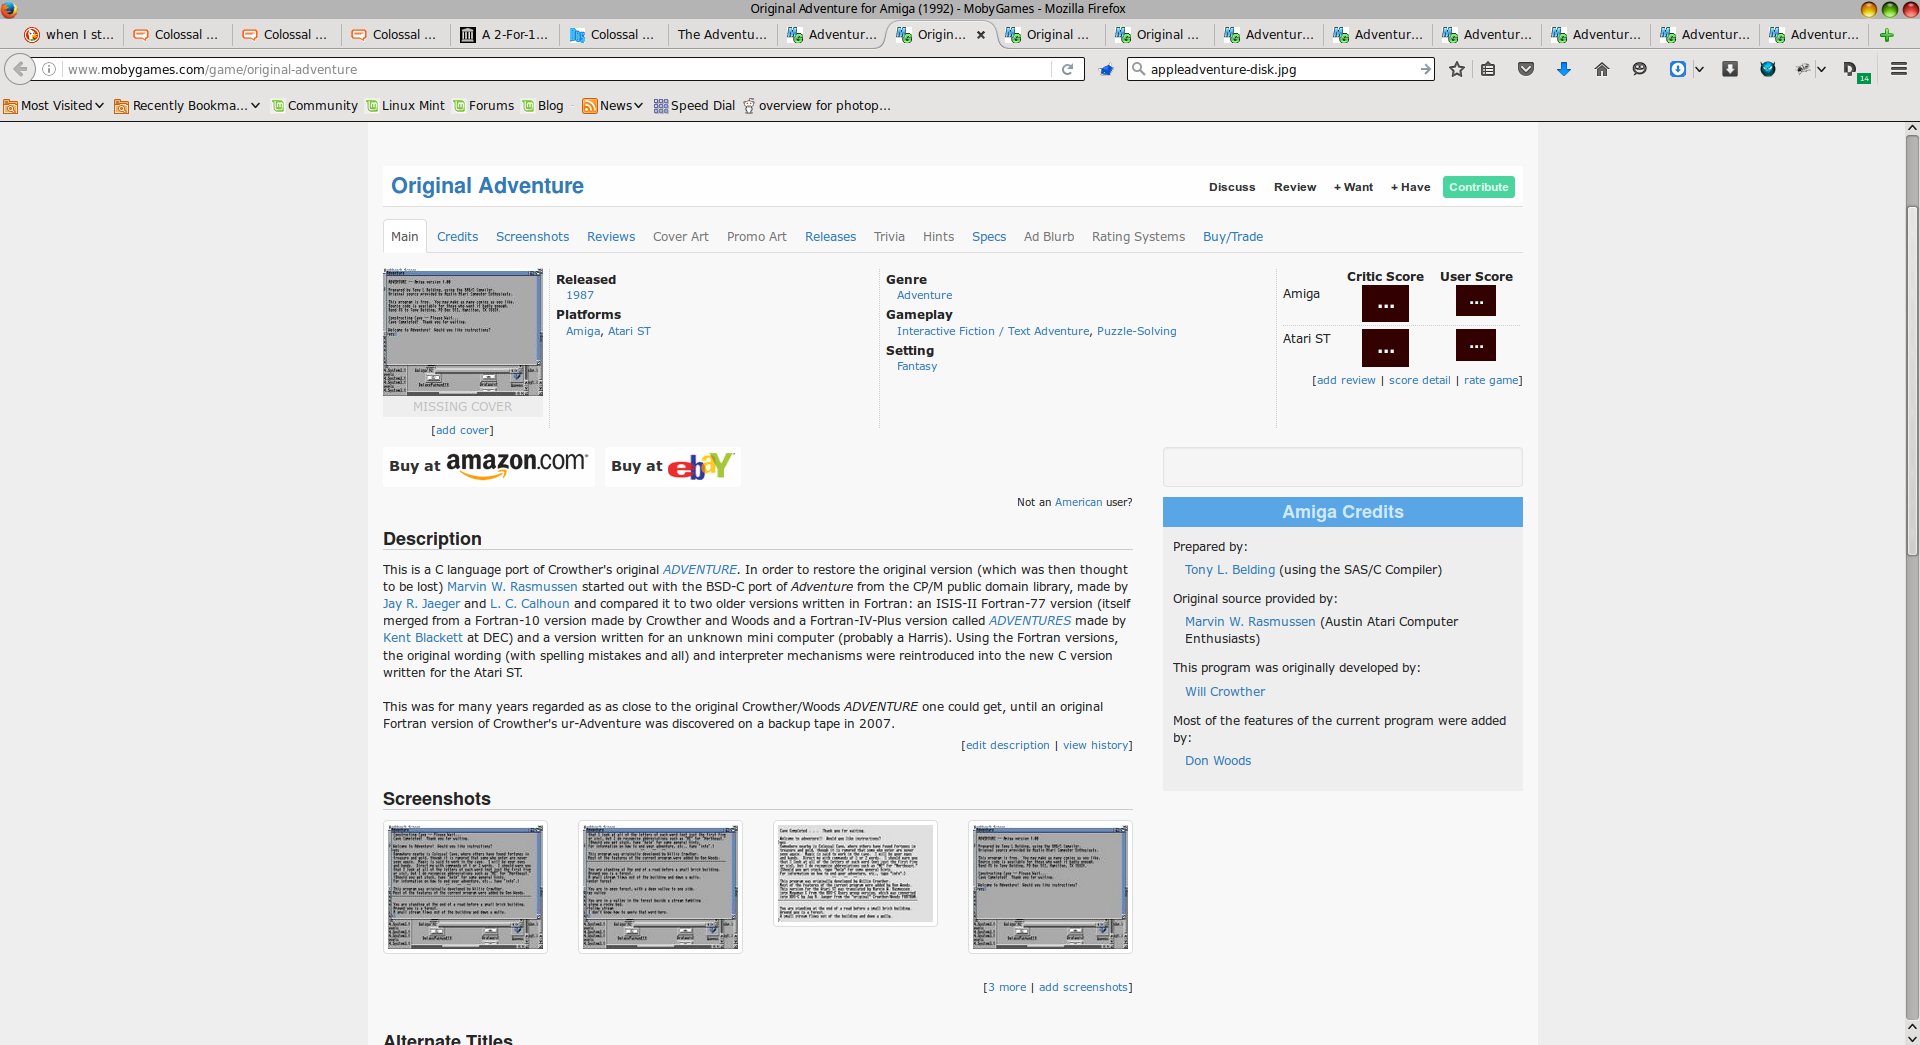The height and width of the screenshot is (1045, 1920).
Task: Expand the Most Visited bookmarks folder
Action: [x=54, y=106]
